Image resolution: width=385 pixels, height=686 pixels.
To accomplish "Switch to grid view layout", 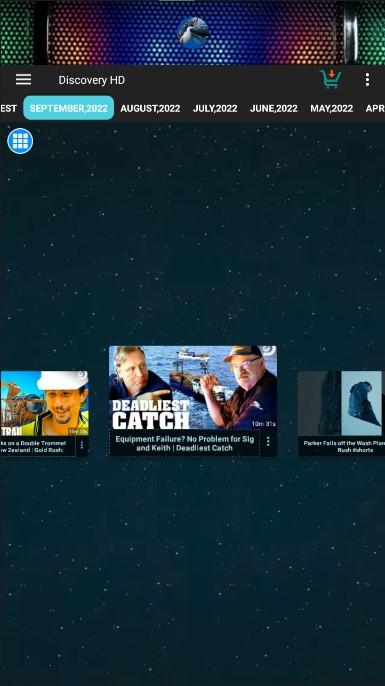I will point(20,141).
